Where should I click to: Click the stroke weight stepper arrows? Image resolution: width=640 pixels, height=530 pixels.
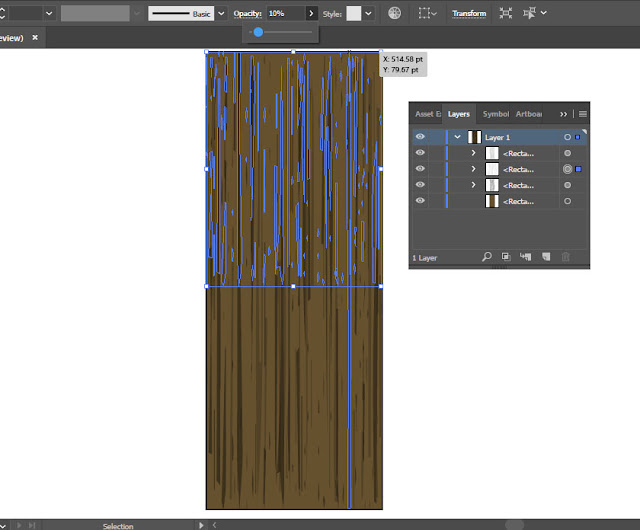point(2,13)
